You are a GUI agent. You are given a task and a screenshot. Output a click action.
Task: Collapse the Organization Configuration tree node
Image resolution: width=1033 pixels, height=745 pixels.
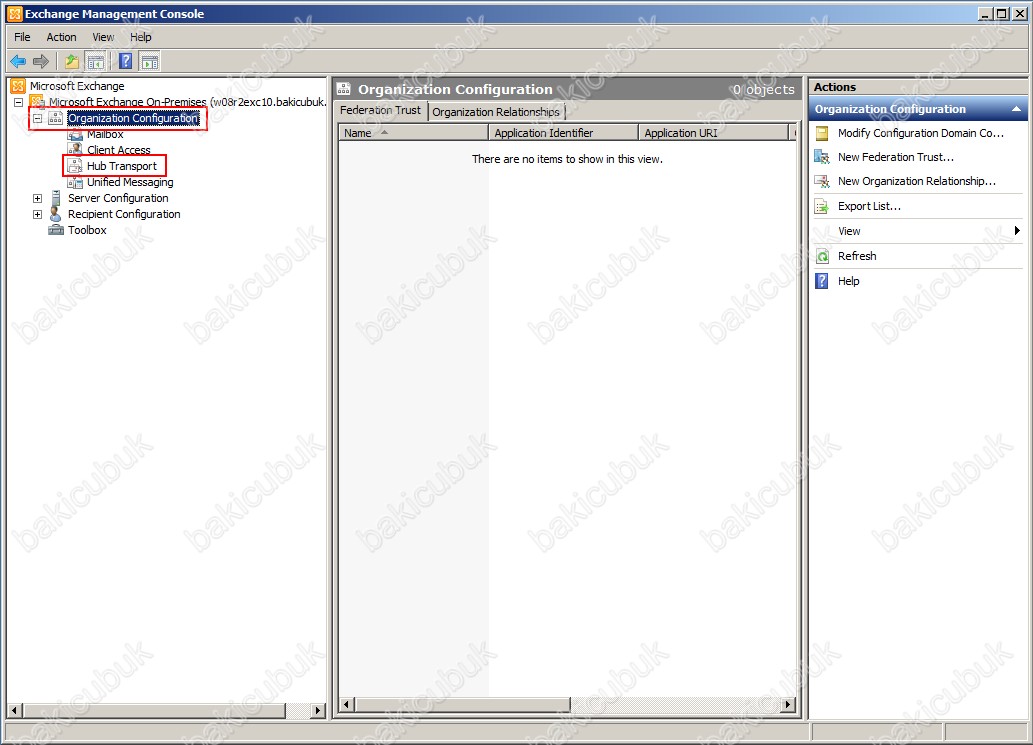pyautogui.click(x=38, y=119)
